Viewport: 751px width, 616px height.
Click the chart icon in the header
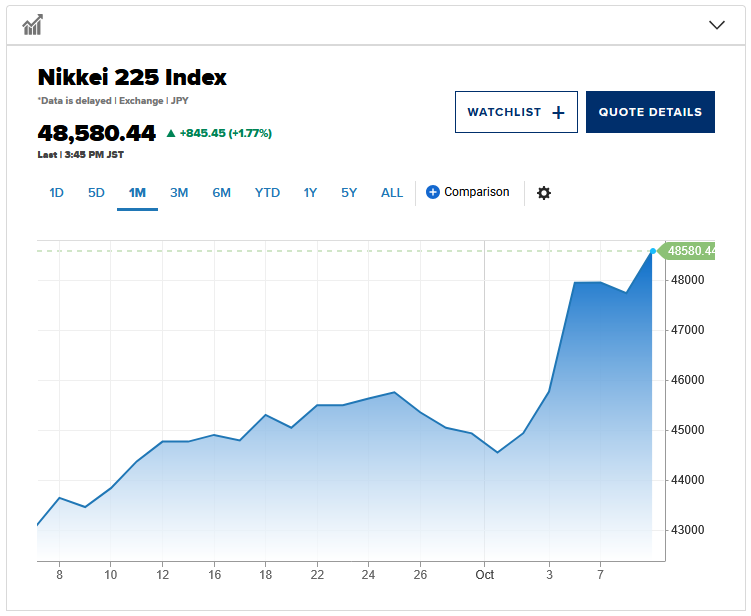(x=32, y=25)
